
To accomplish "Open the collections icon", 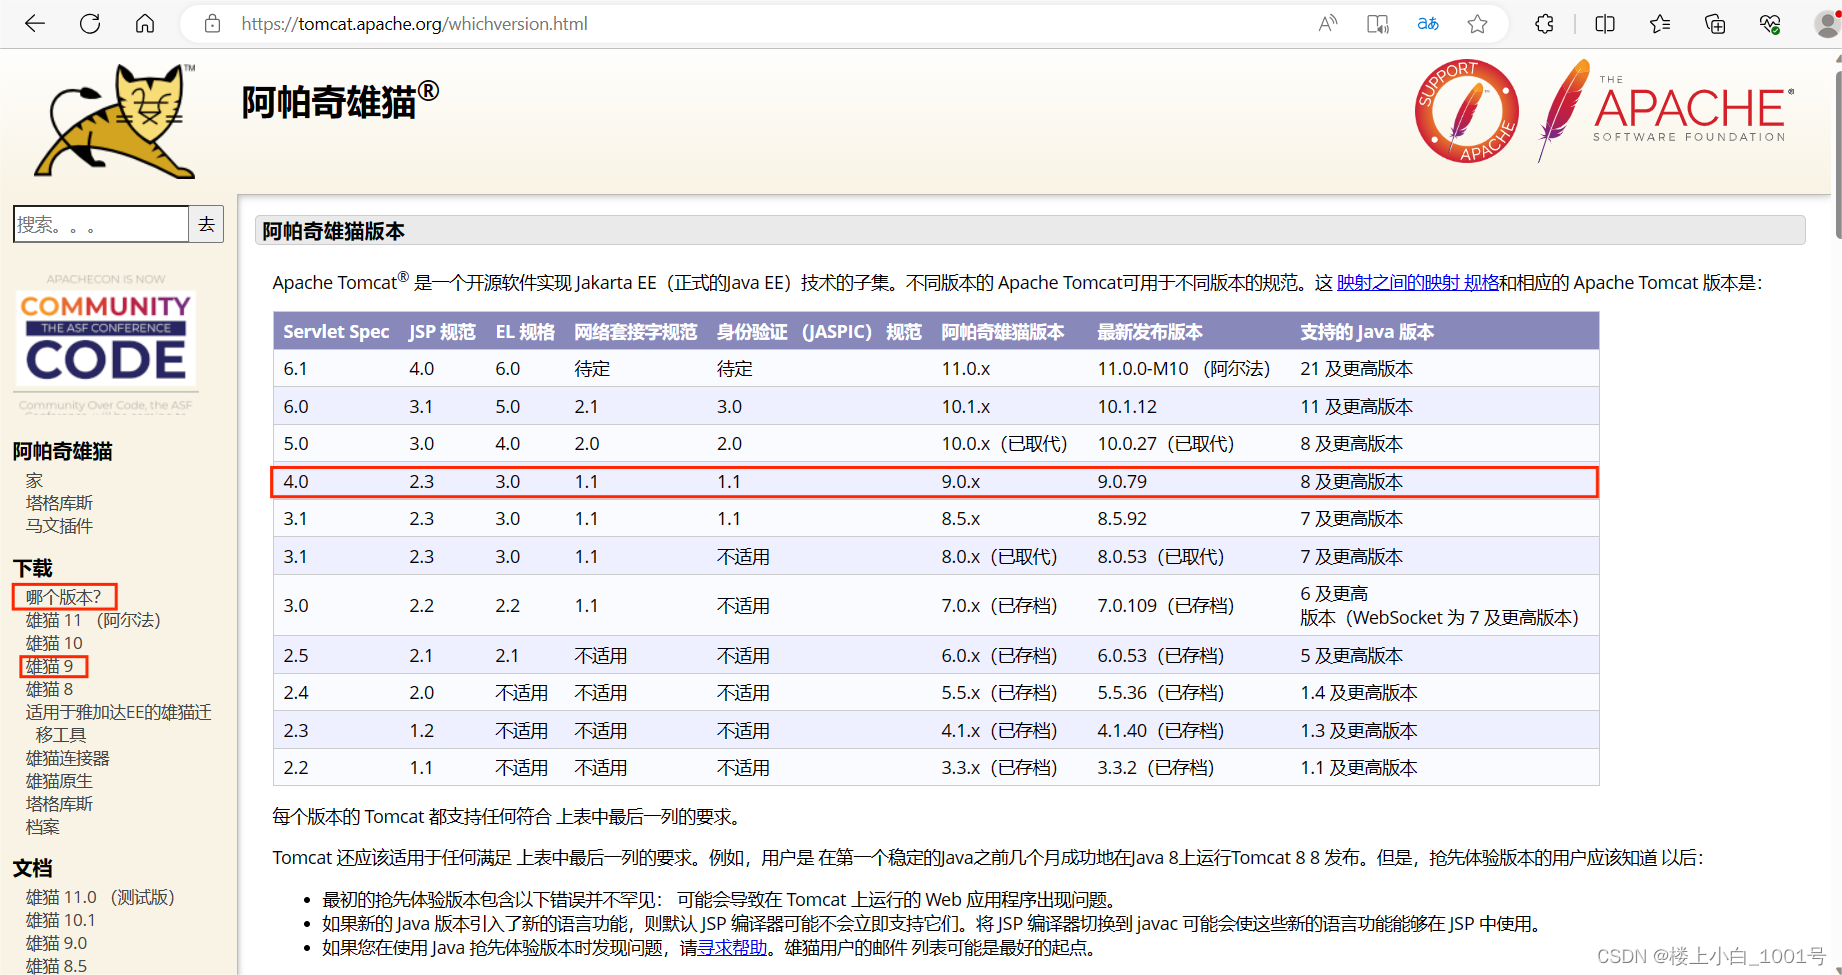I will 1715,24.
